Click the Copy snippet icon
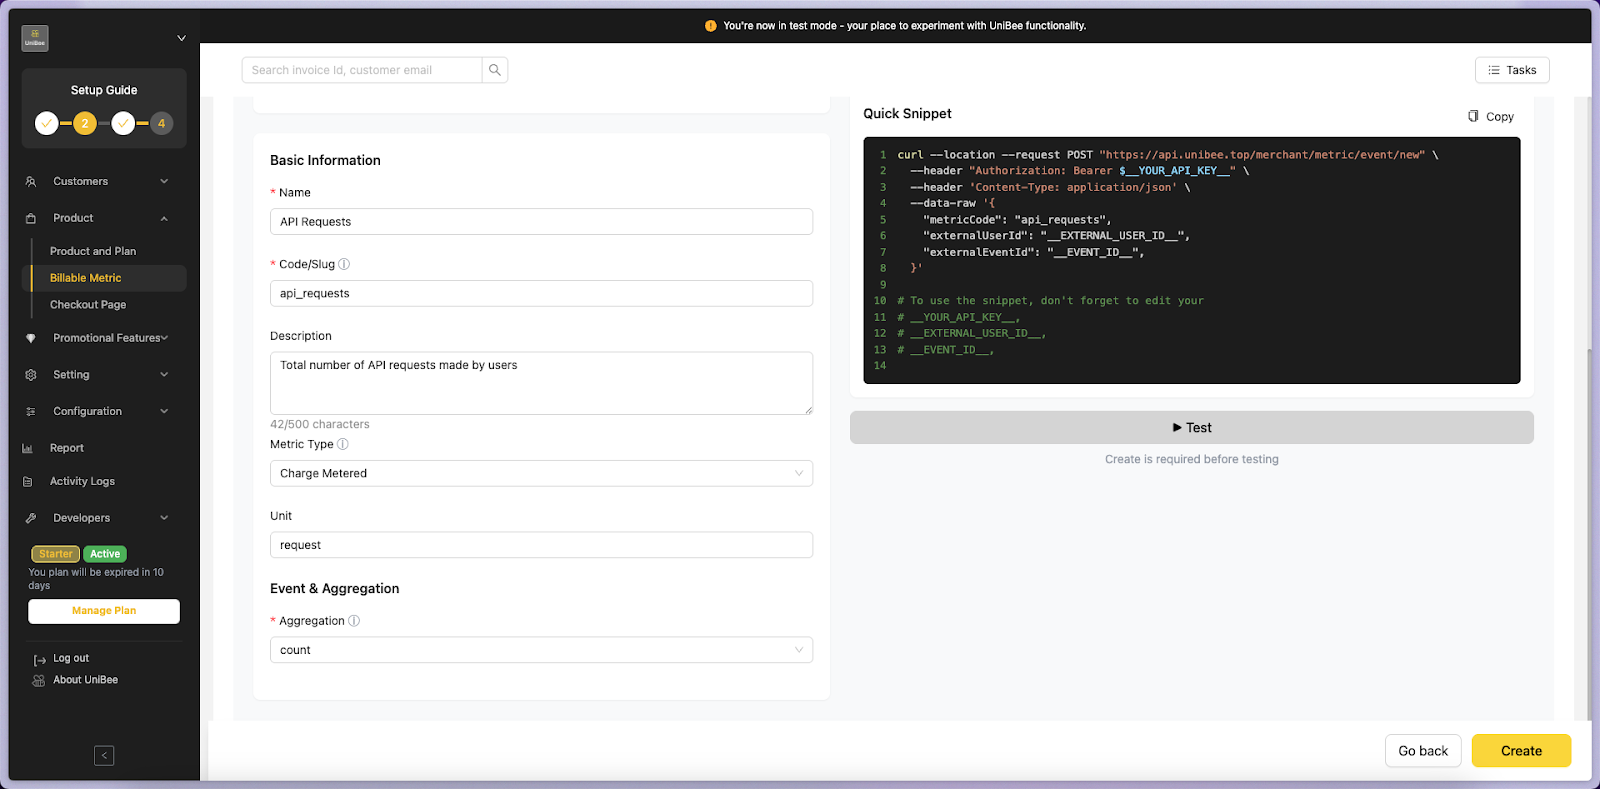This screenshot has height=789, width=1600. pos(1473,116)
